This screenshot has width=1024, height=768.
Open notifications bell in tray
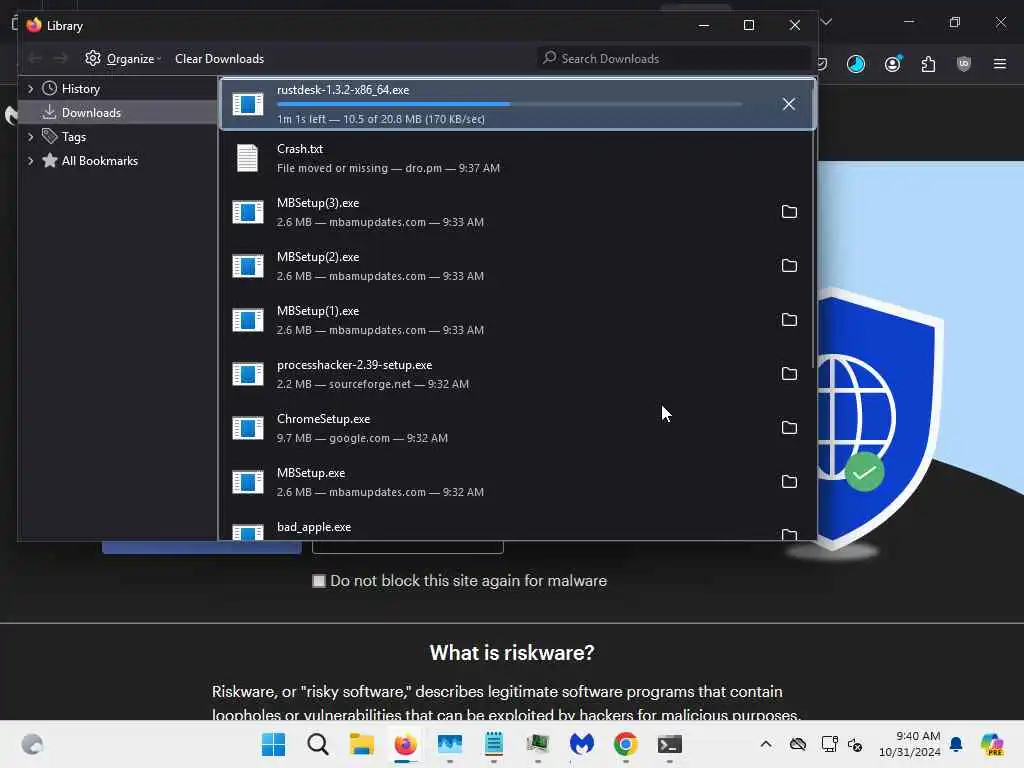pyautogui.click(x=956, y=744)
